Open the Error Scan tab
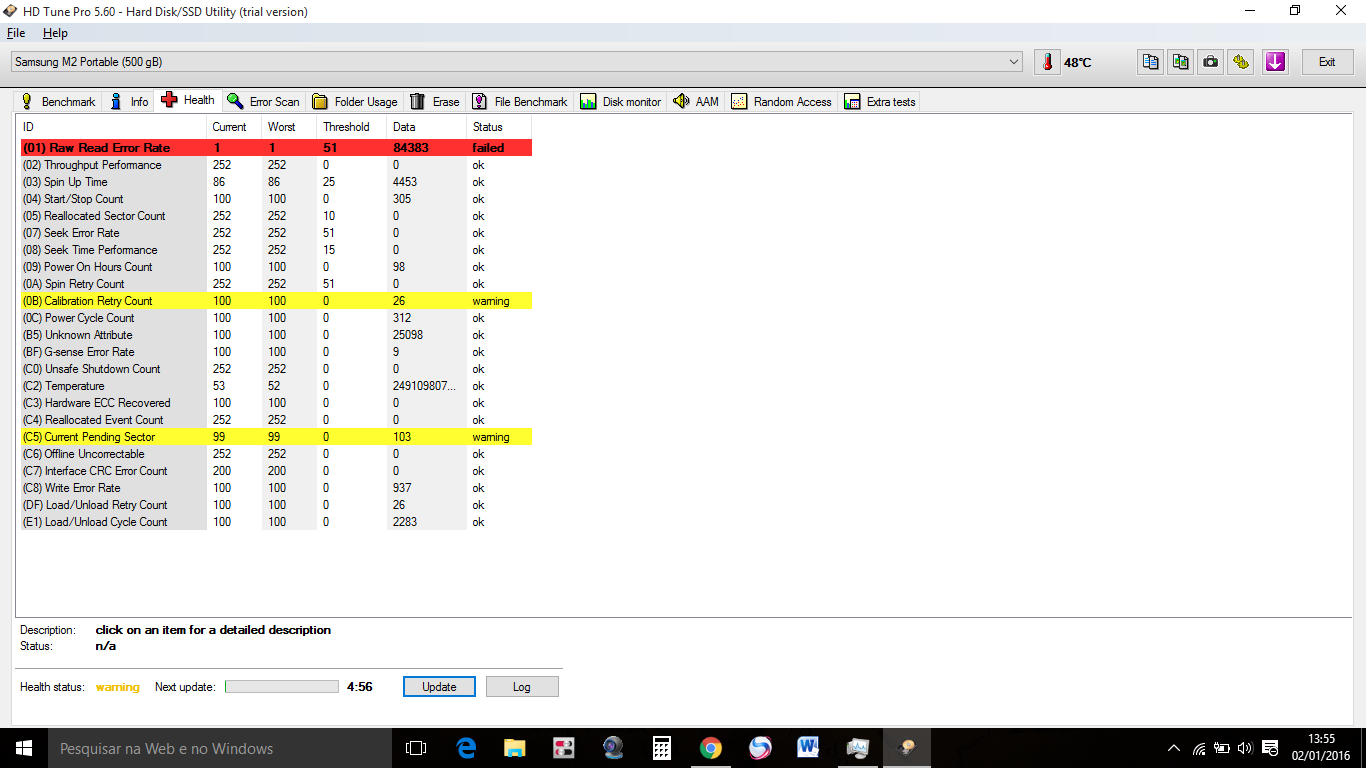This screenshot has height=768, width=1366. (x=264, y=102)
